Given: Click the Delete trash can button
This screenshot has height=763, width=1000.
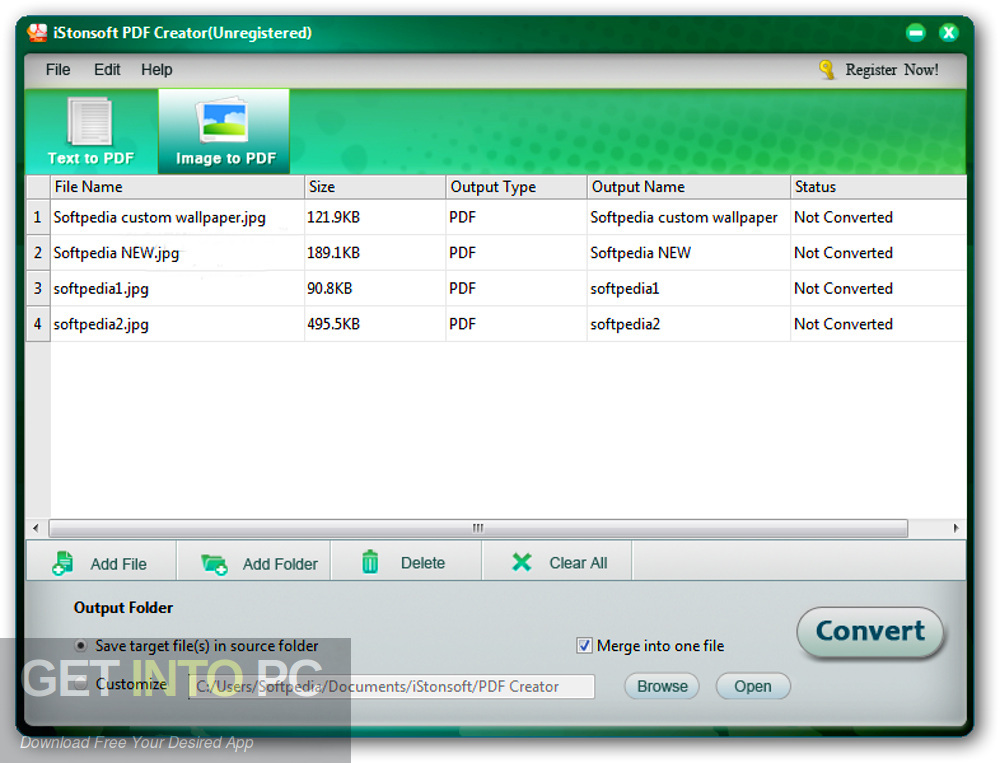Looking at the screenshot, I should point(406,563).
